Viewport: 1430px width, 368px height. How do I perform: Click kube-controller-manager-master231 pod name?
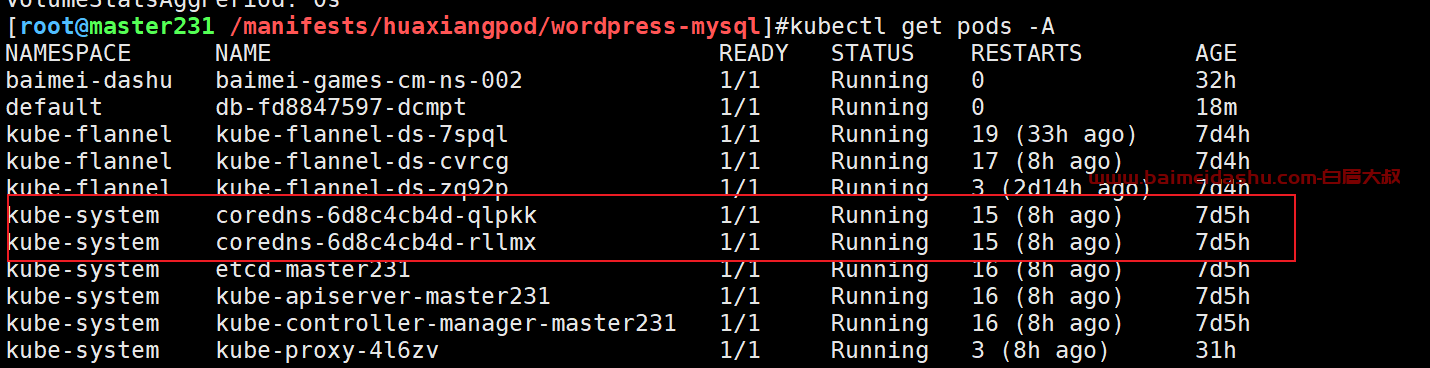(446, 324)
